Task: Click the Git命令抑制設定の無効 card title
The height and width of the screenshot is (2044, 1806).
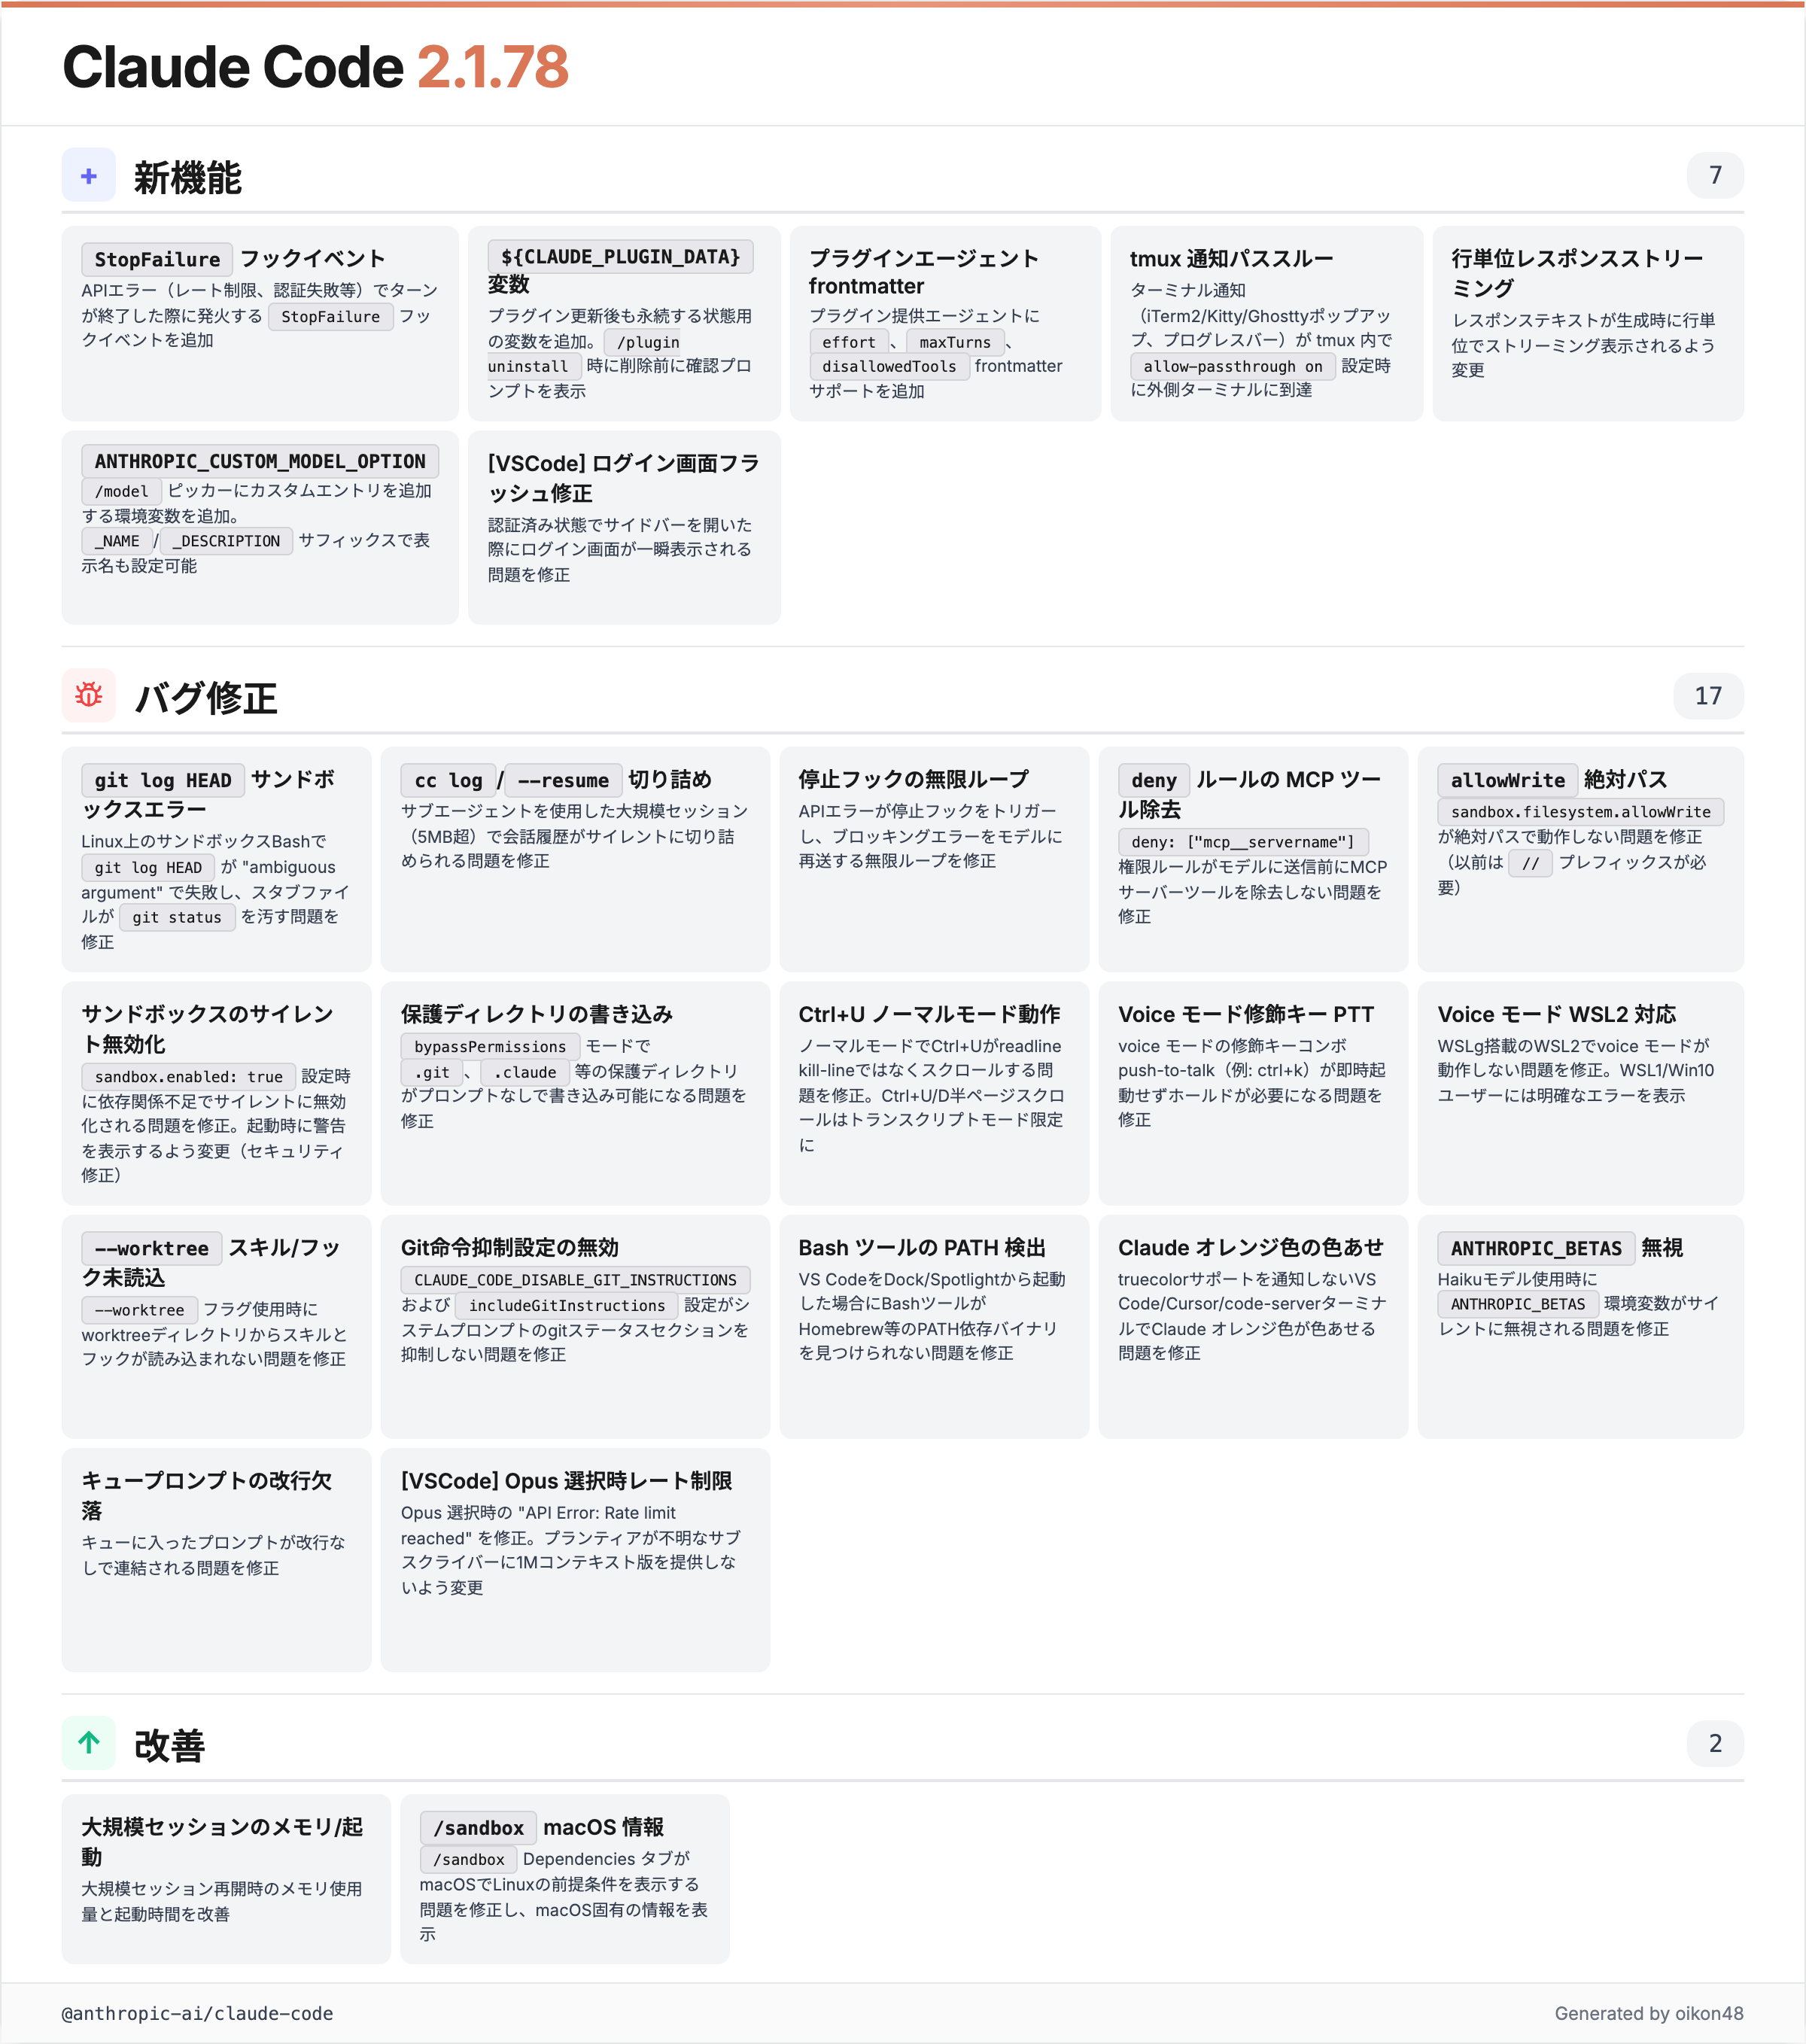Action: (510, 1247)
